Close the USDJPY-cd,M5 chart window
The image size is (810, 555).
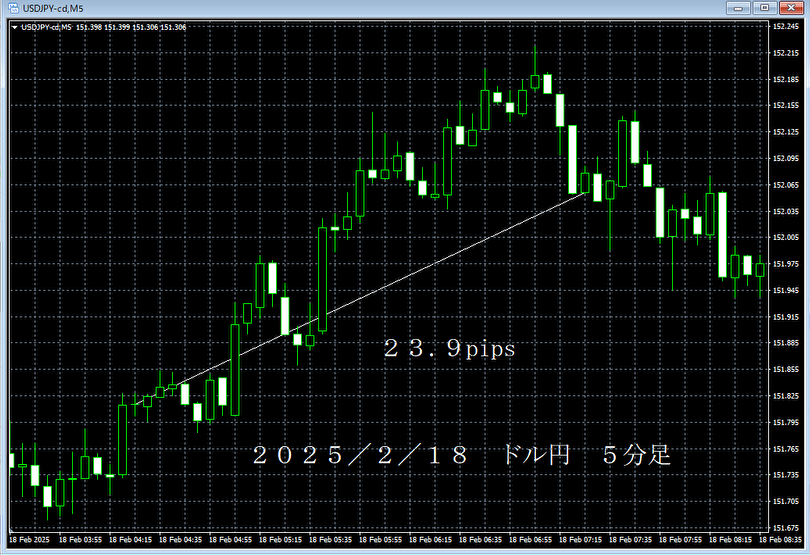tap(791, 8)
